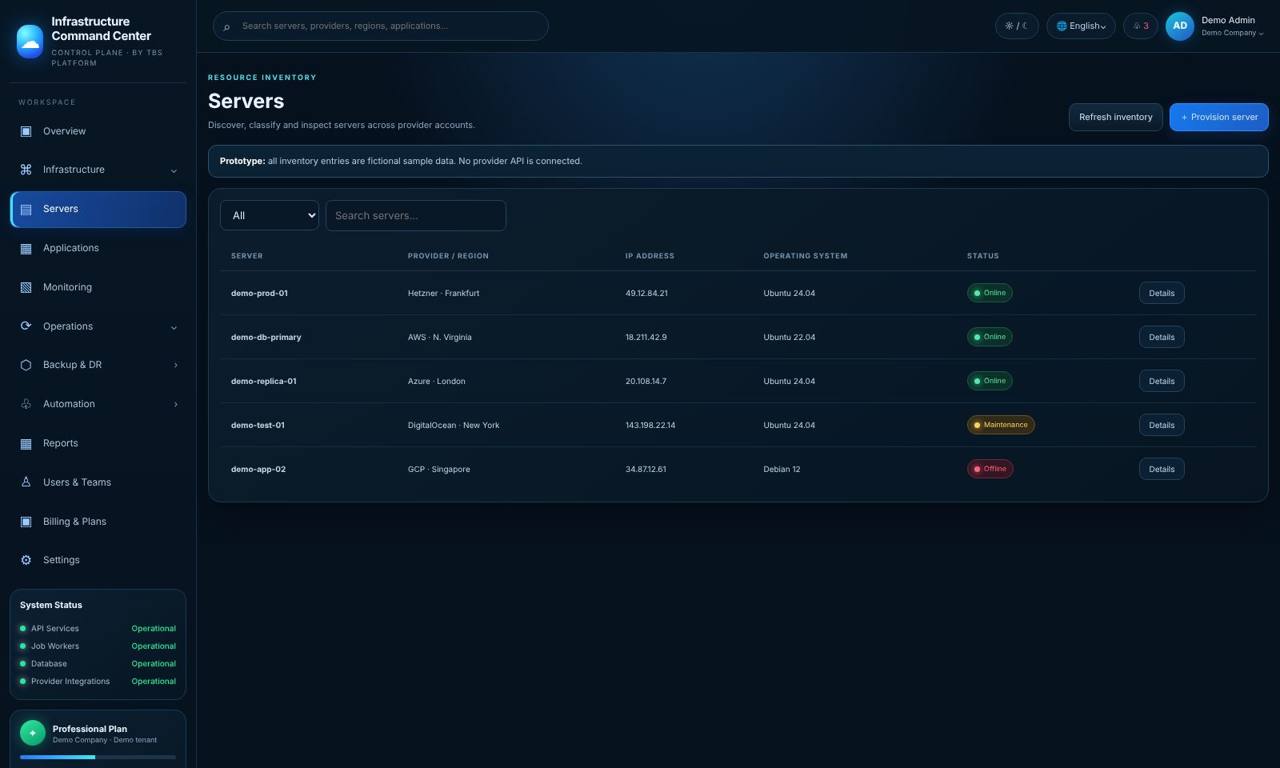The image size is (1280, 768).
Task: Open the All status filter dropdown
Action: coord(269,215)
